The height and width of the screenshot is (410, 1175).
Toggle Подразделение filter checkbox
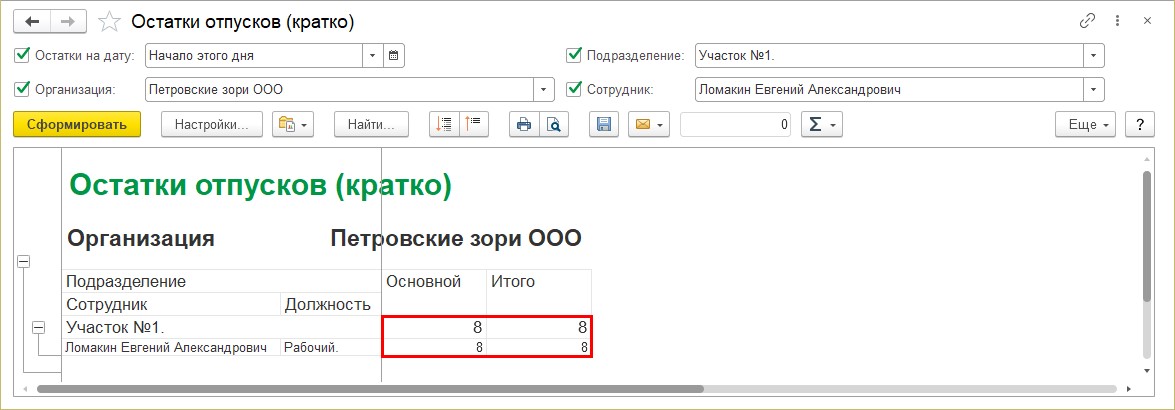(574, 55)
